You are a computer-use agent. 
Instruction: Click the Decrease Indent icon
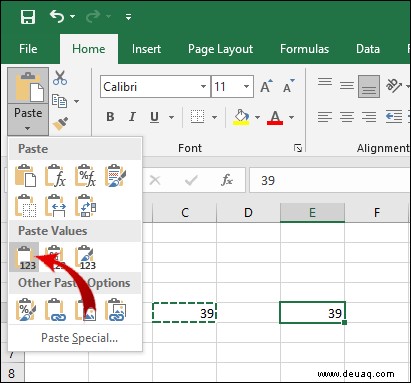394,117
